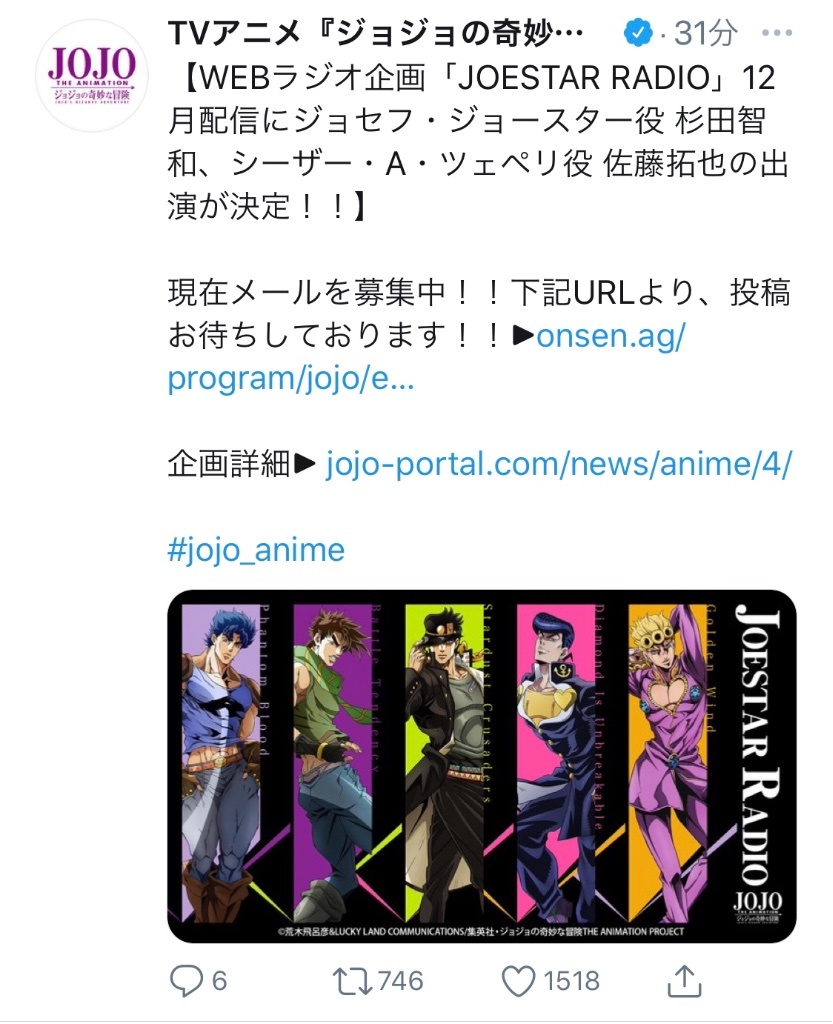The image size is (833, 1024).
Task: Tap the #jojo_anime hashtag
Action: (256, 550)
